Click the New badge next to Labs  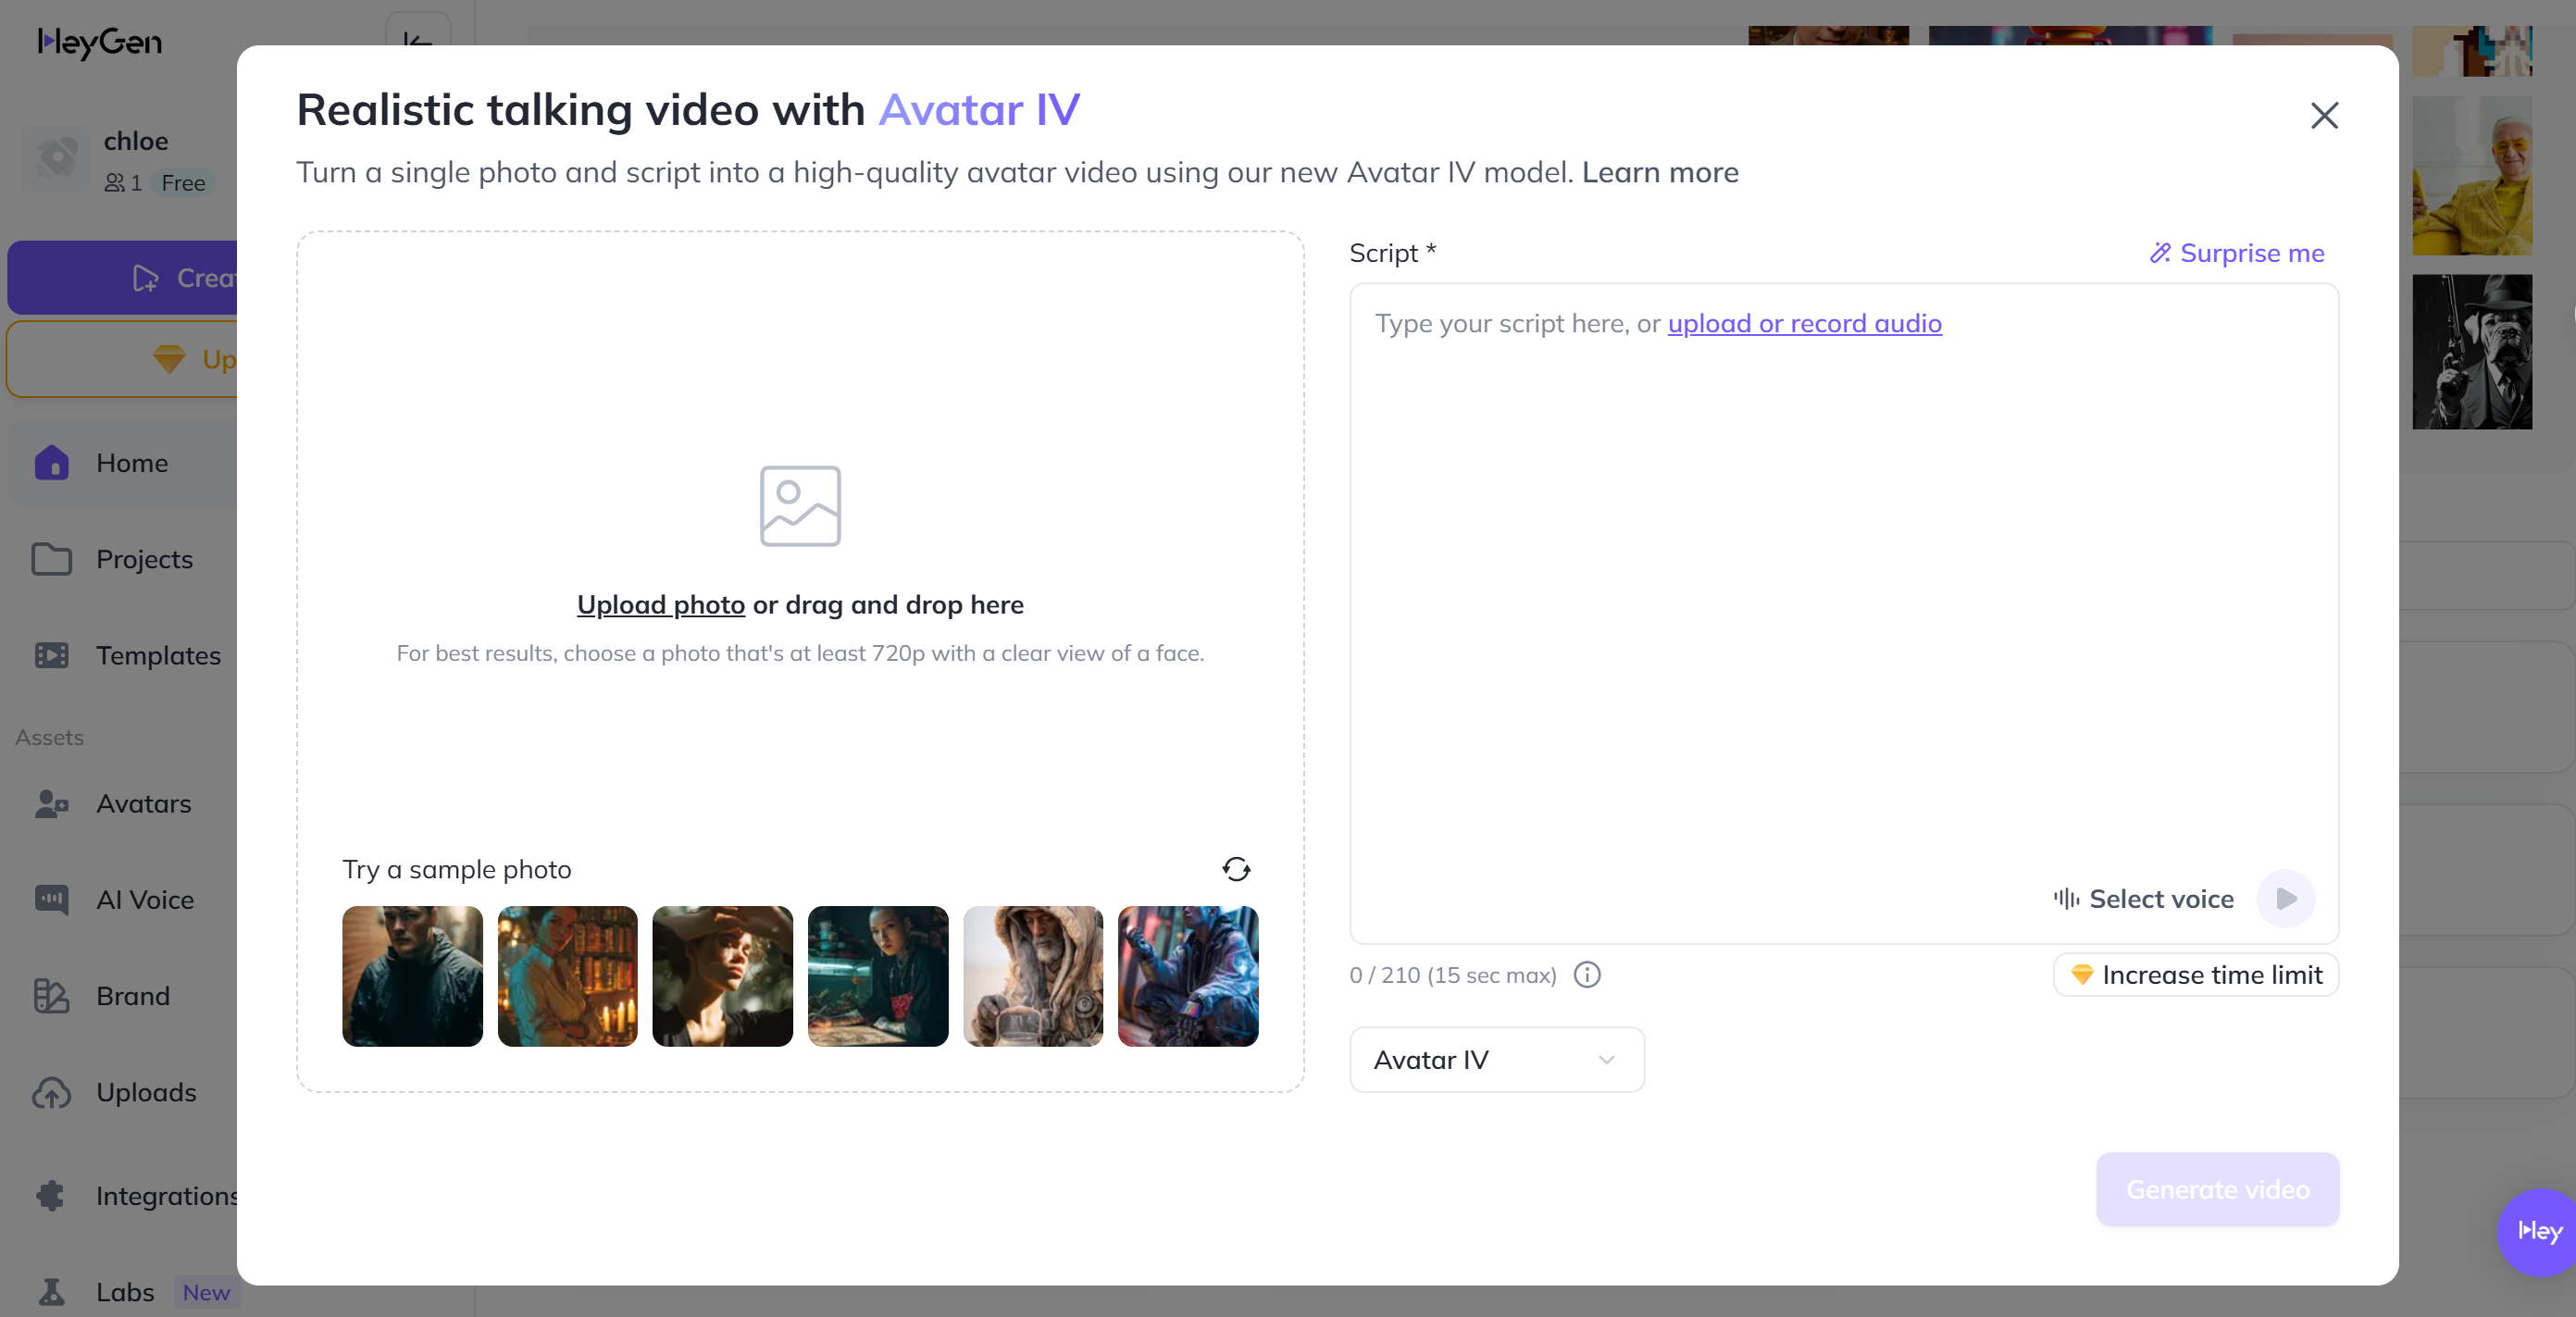206,1291
